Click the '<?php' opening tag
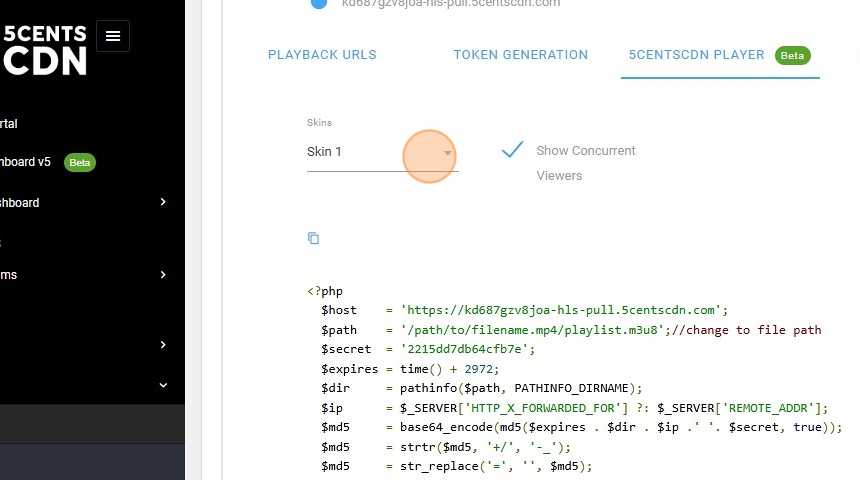Screen dimensions: 860x480 (325, 291)
